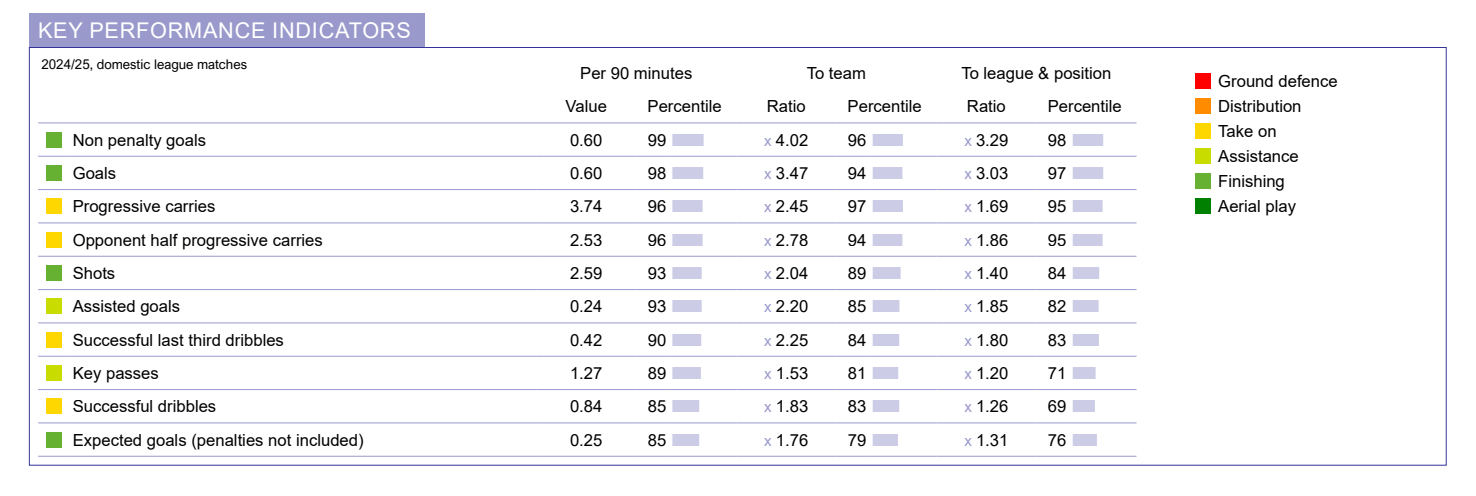Click the dark green Aerial play swatch
The image size is (1476, 496).
[1203, 206]
